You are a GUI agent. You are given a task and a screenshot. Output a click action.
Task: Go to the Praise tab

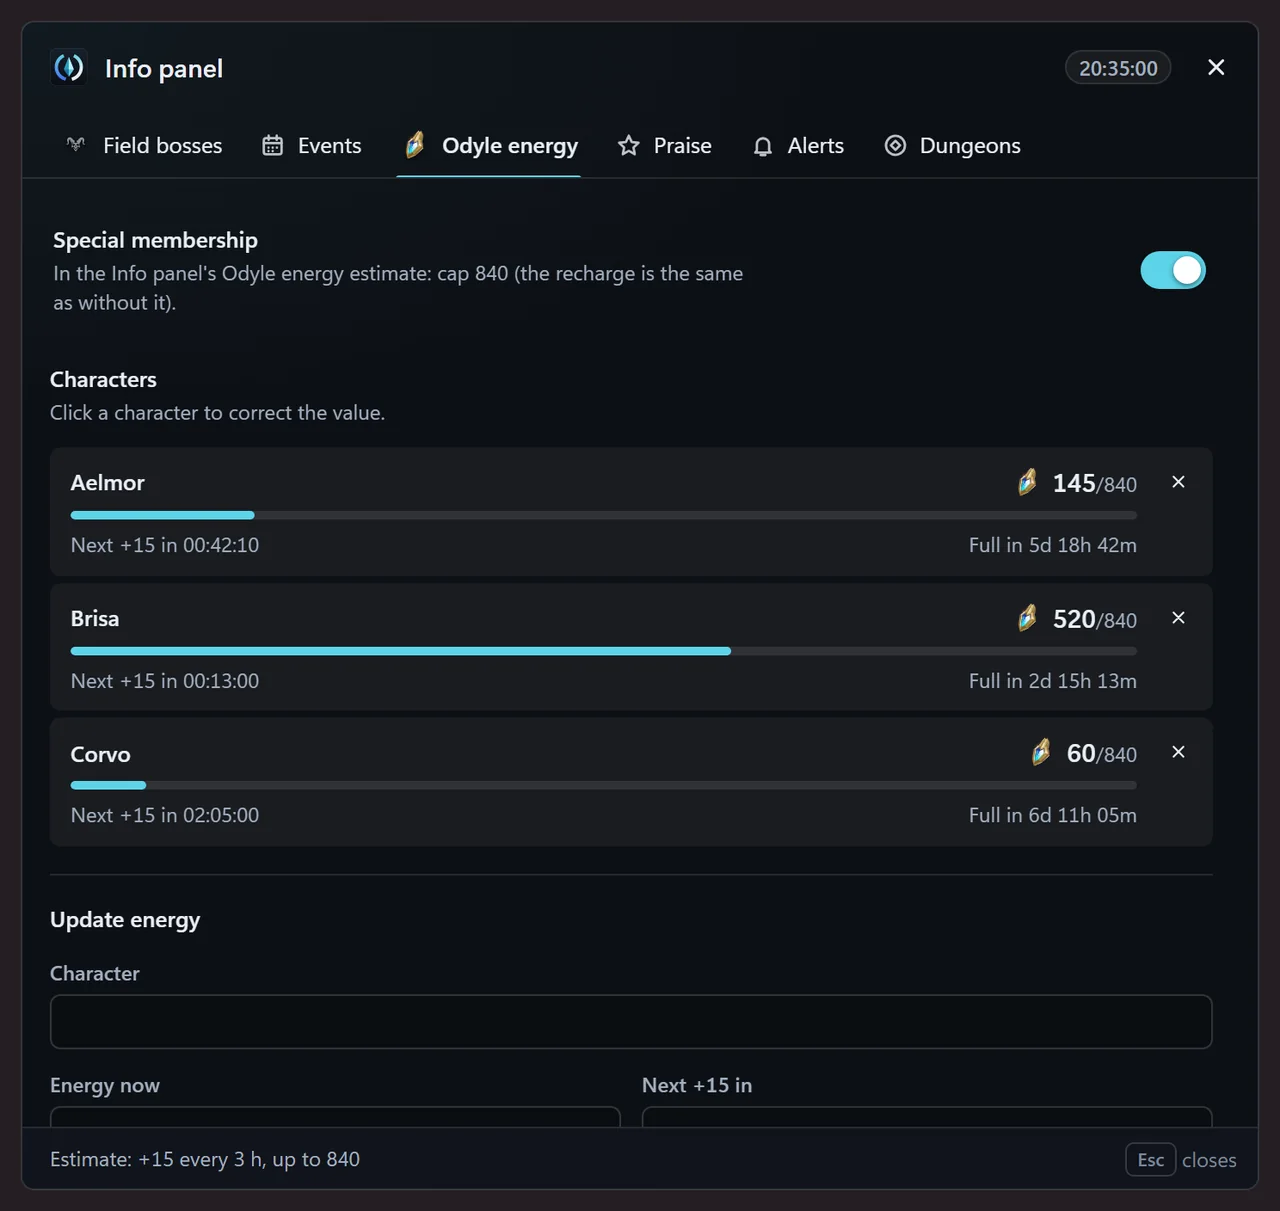(664, 146)
